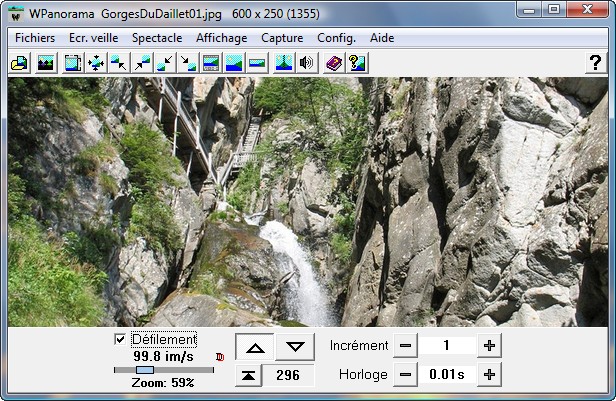The height and width of the screenshot is (401, 616).
Task: Open the Spectacle menu
Action: (x=157, y=38)
